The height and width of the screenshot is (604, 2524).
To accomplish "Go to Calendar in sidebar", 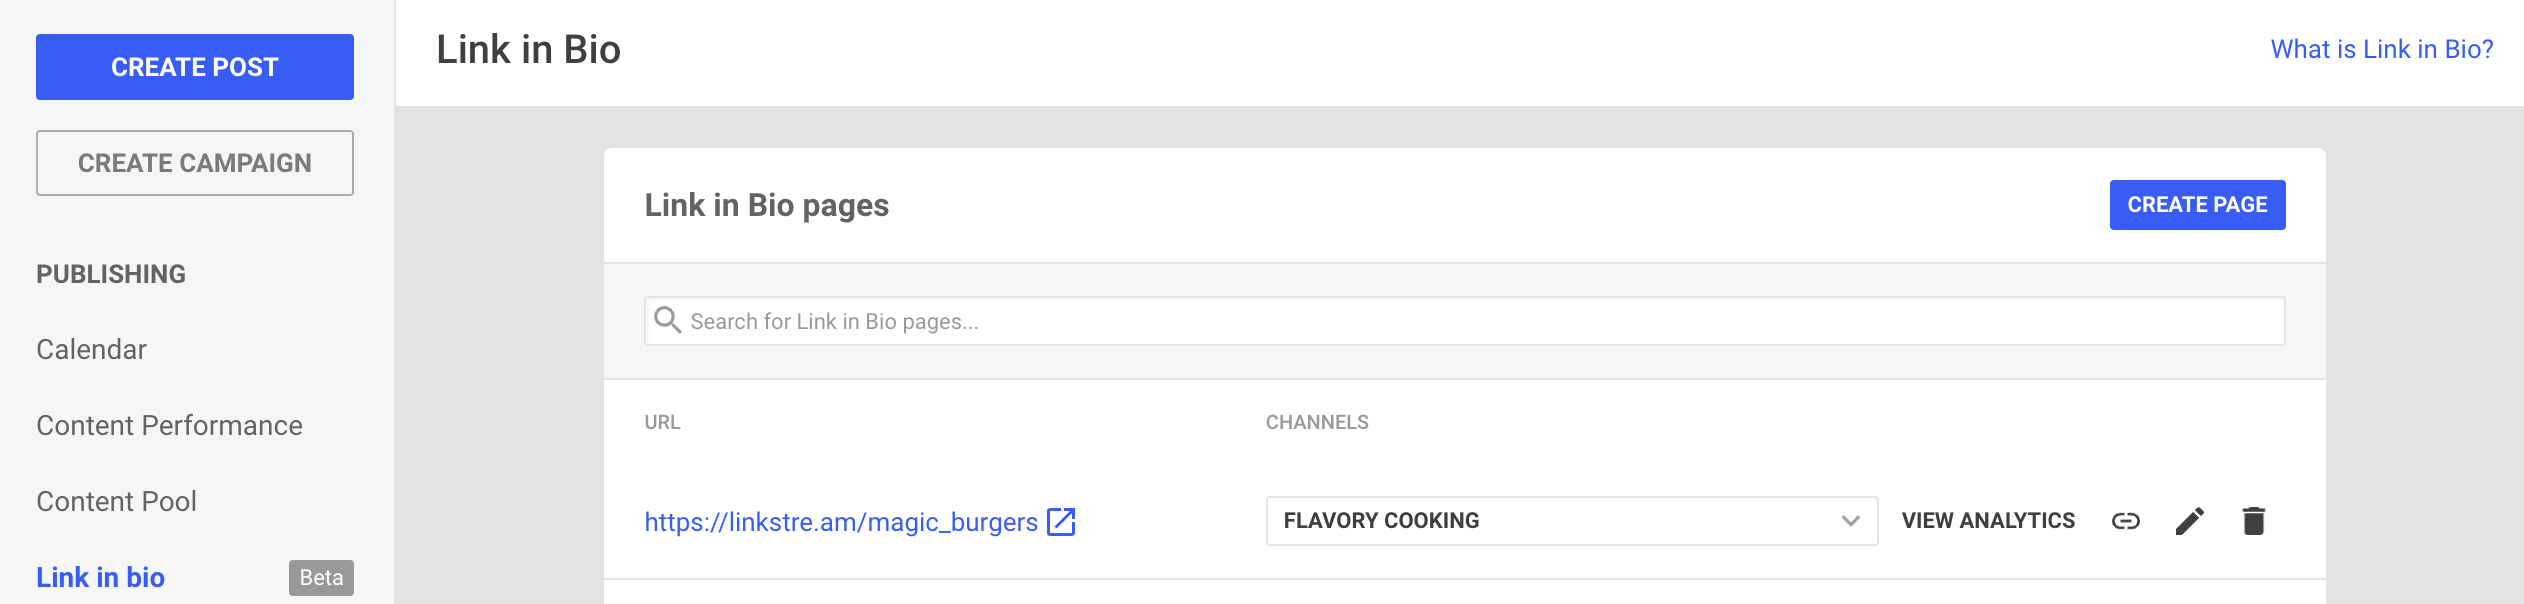I will click(x=92, y=349).
